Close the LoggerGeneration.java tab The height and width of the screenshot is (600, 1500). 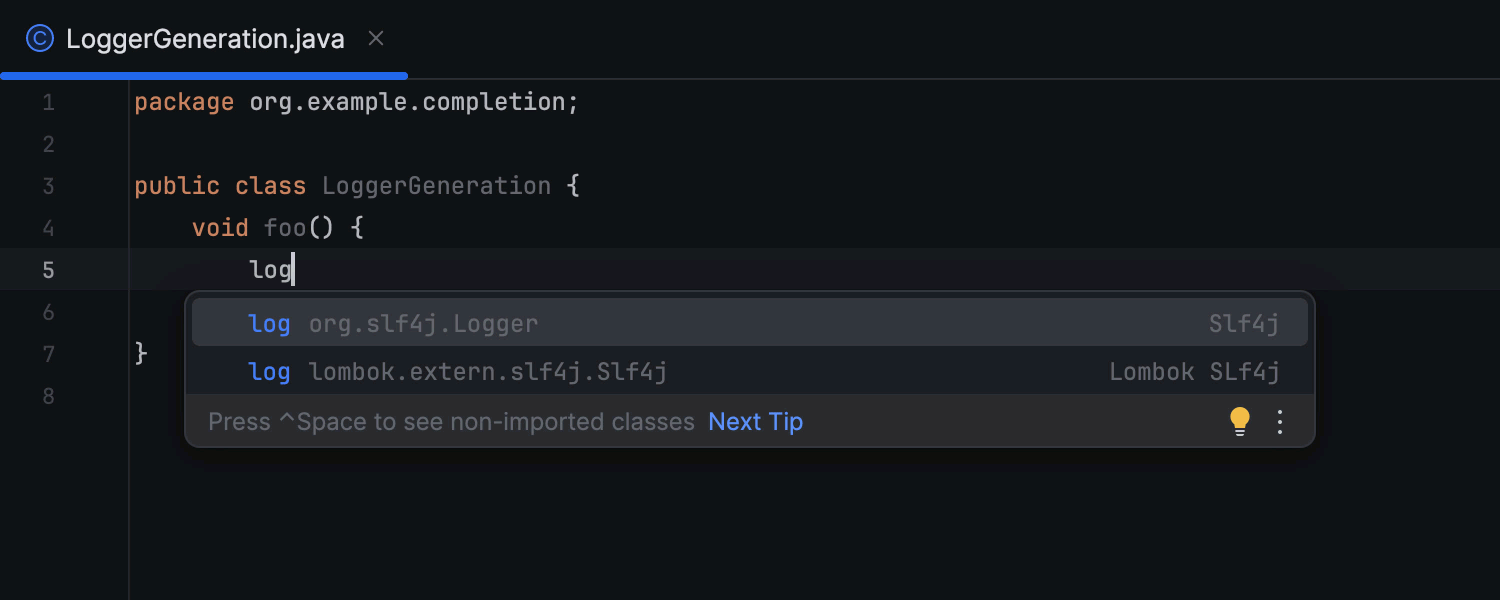click(x=376, y=39)
